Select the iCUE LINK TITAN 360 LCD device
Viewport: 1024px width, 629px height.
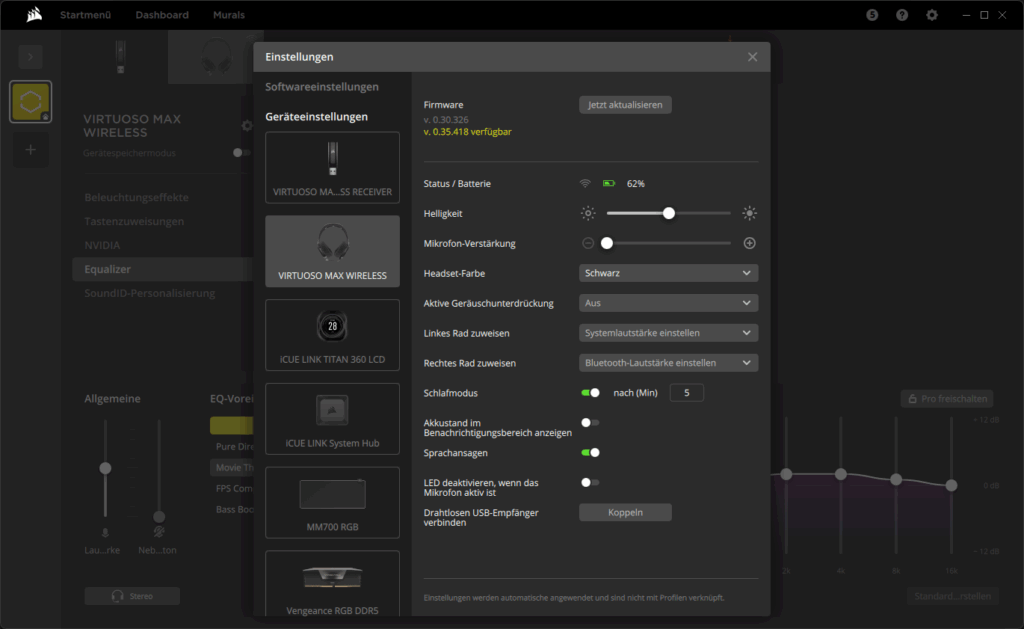coord(332,334)
